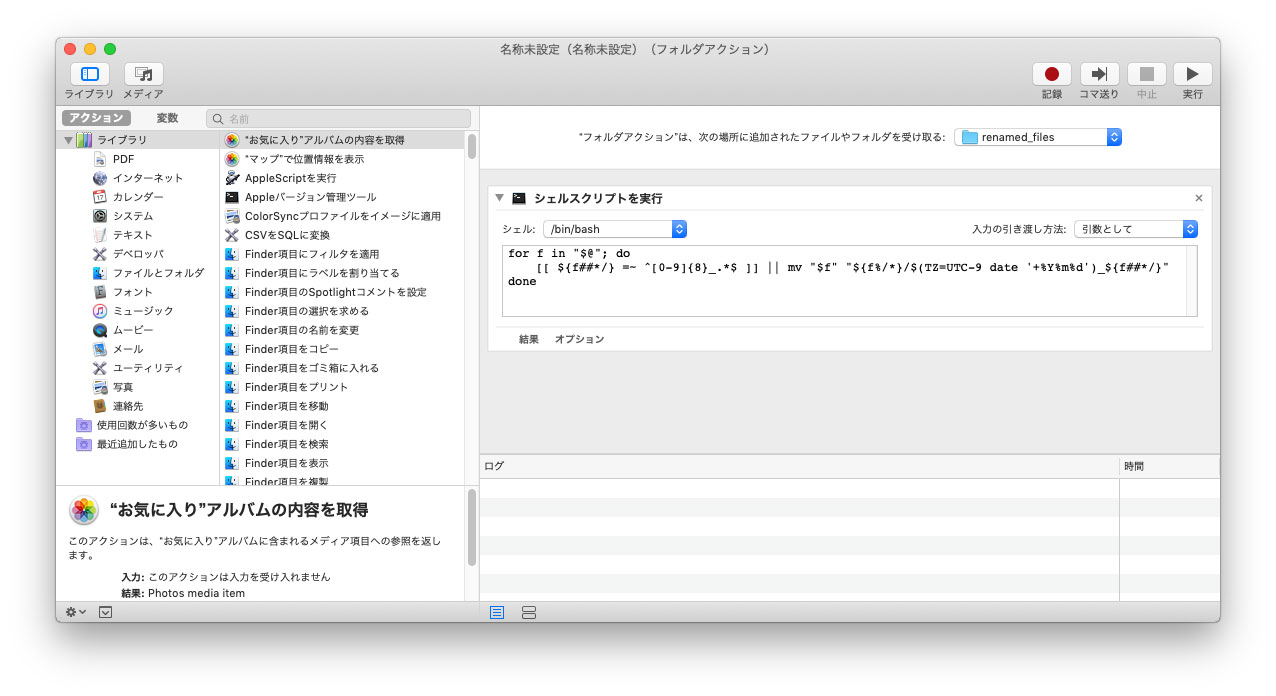This screenshot has height=696, width=1276.
Task: Open the 最近追加したもの smart folder
Action: [x=127, y=444]
